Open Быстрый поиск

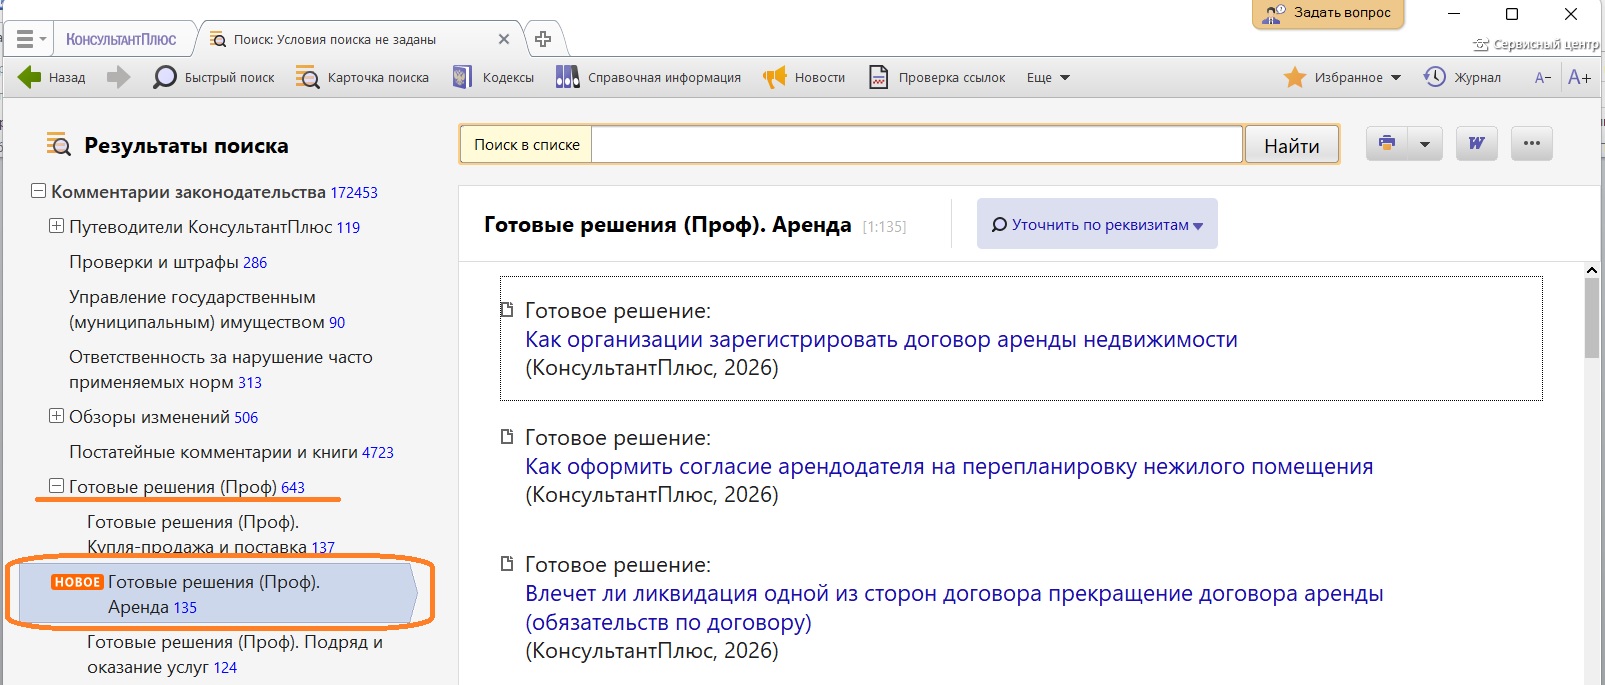(x=213, y=77)
